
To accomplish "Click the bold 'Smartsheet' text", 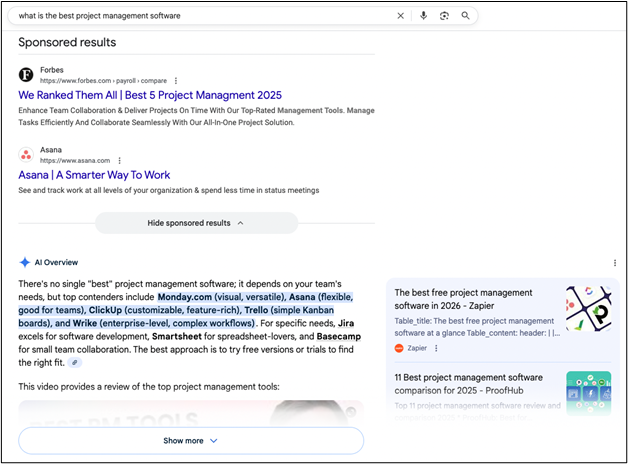I will [x=177, y=336].
